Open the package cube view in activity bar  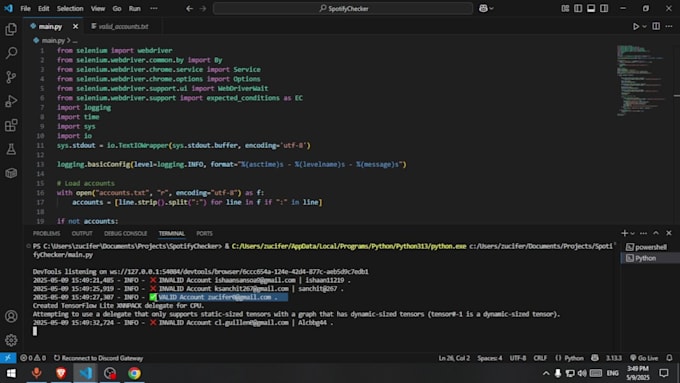pyautogui.click(x=11, y=173)
